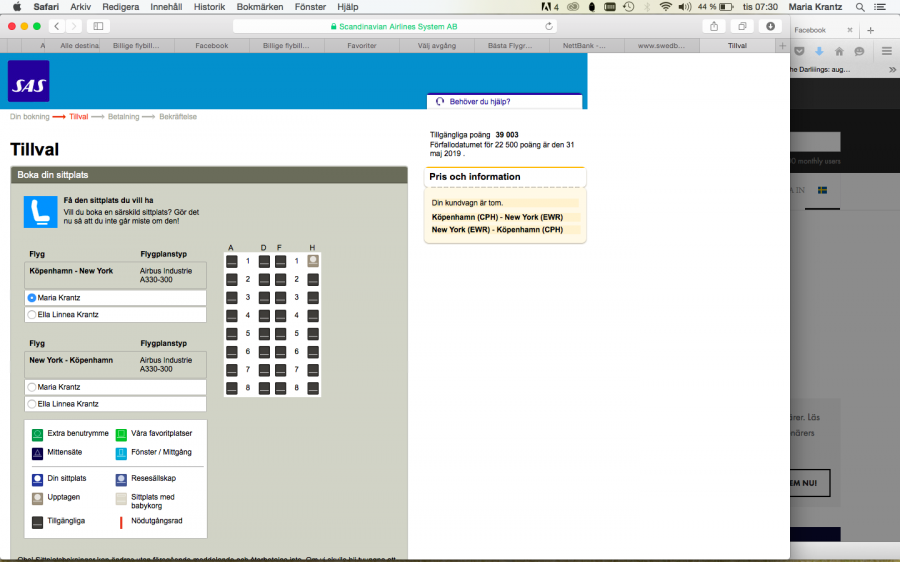Open the Safari share button
900x562 pixels.
(714, 26)
